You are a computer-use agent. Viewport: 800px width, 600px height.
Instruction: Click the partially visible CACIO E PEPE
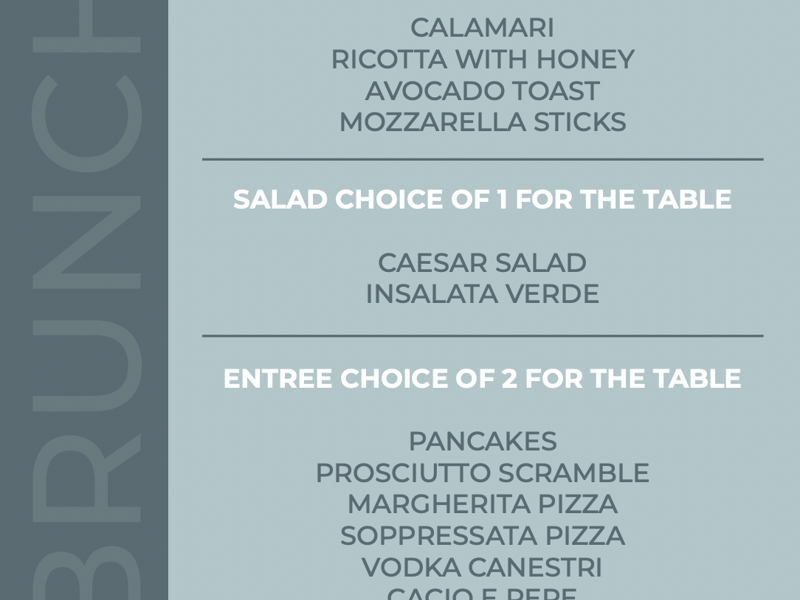pos(482,594)
